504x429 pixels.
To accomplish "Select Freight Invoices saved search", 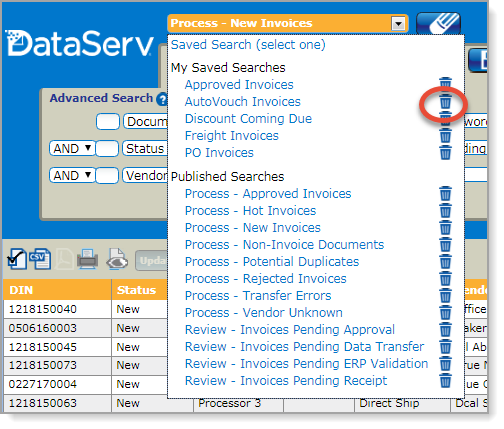I will [232, 136].
